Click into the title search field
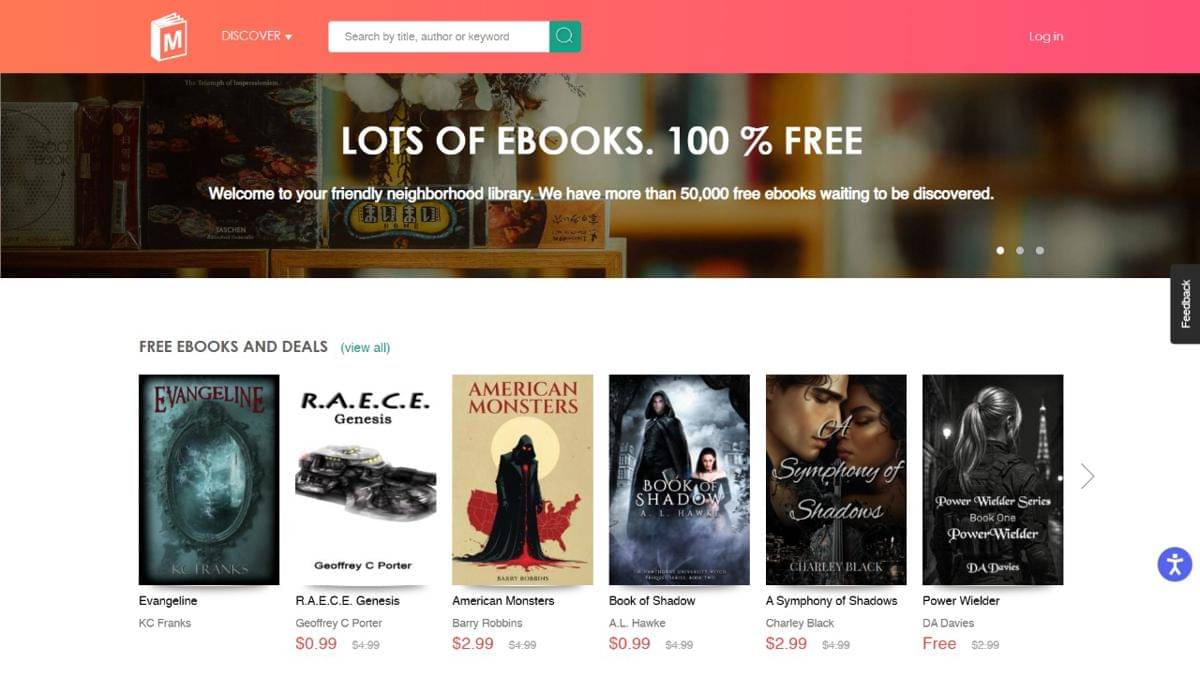Viewport: 1200px width, 676px height. [439, 36]
